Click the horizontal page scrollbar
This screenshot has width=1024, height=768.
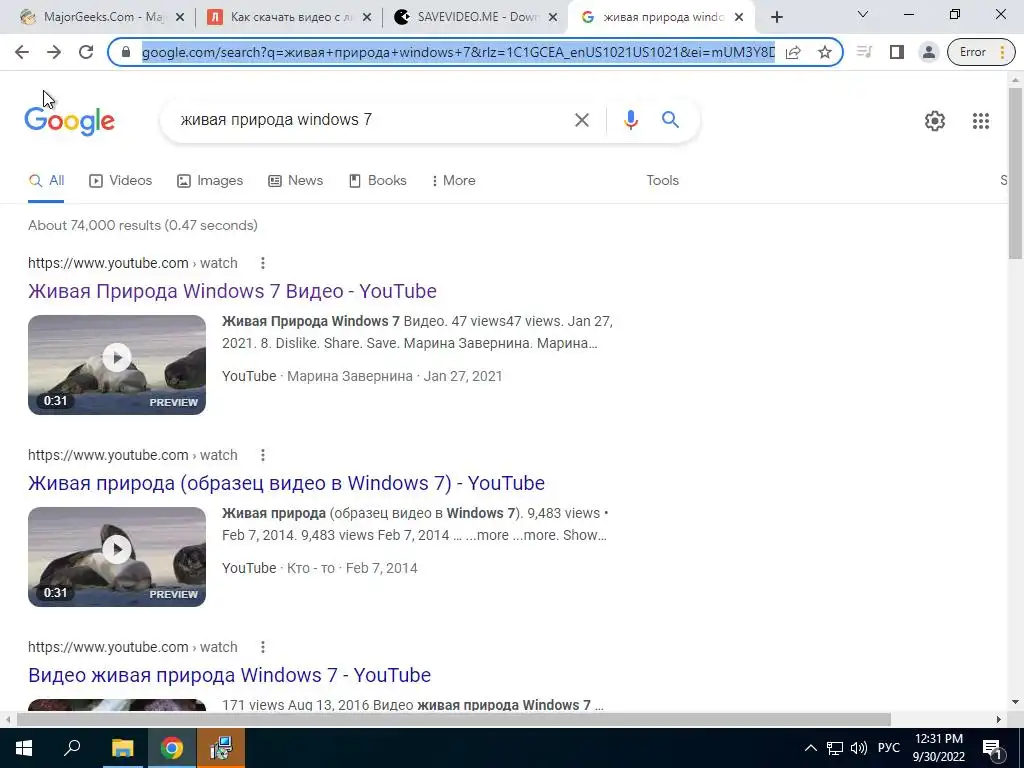454,719
